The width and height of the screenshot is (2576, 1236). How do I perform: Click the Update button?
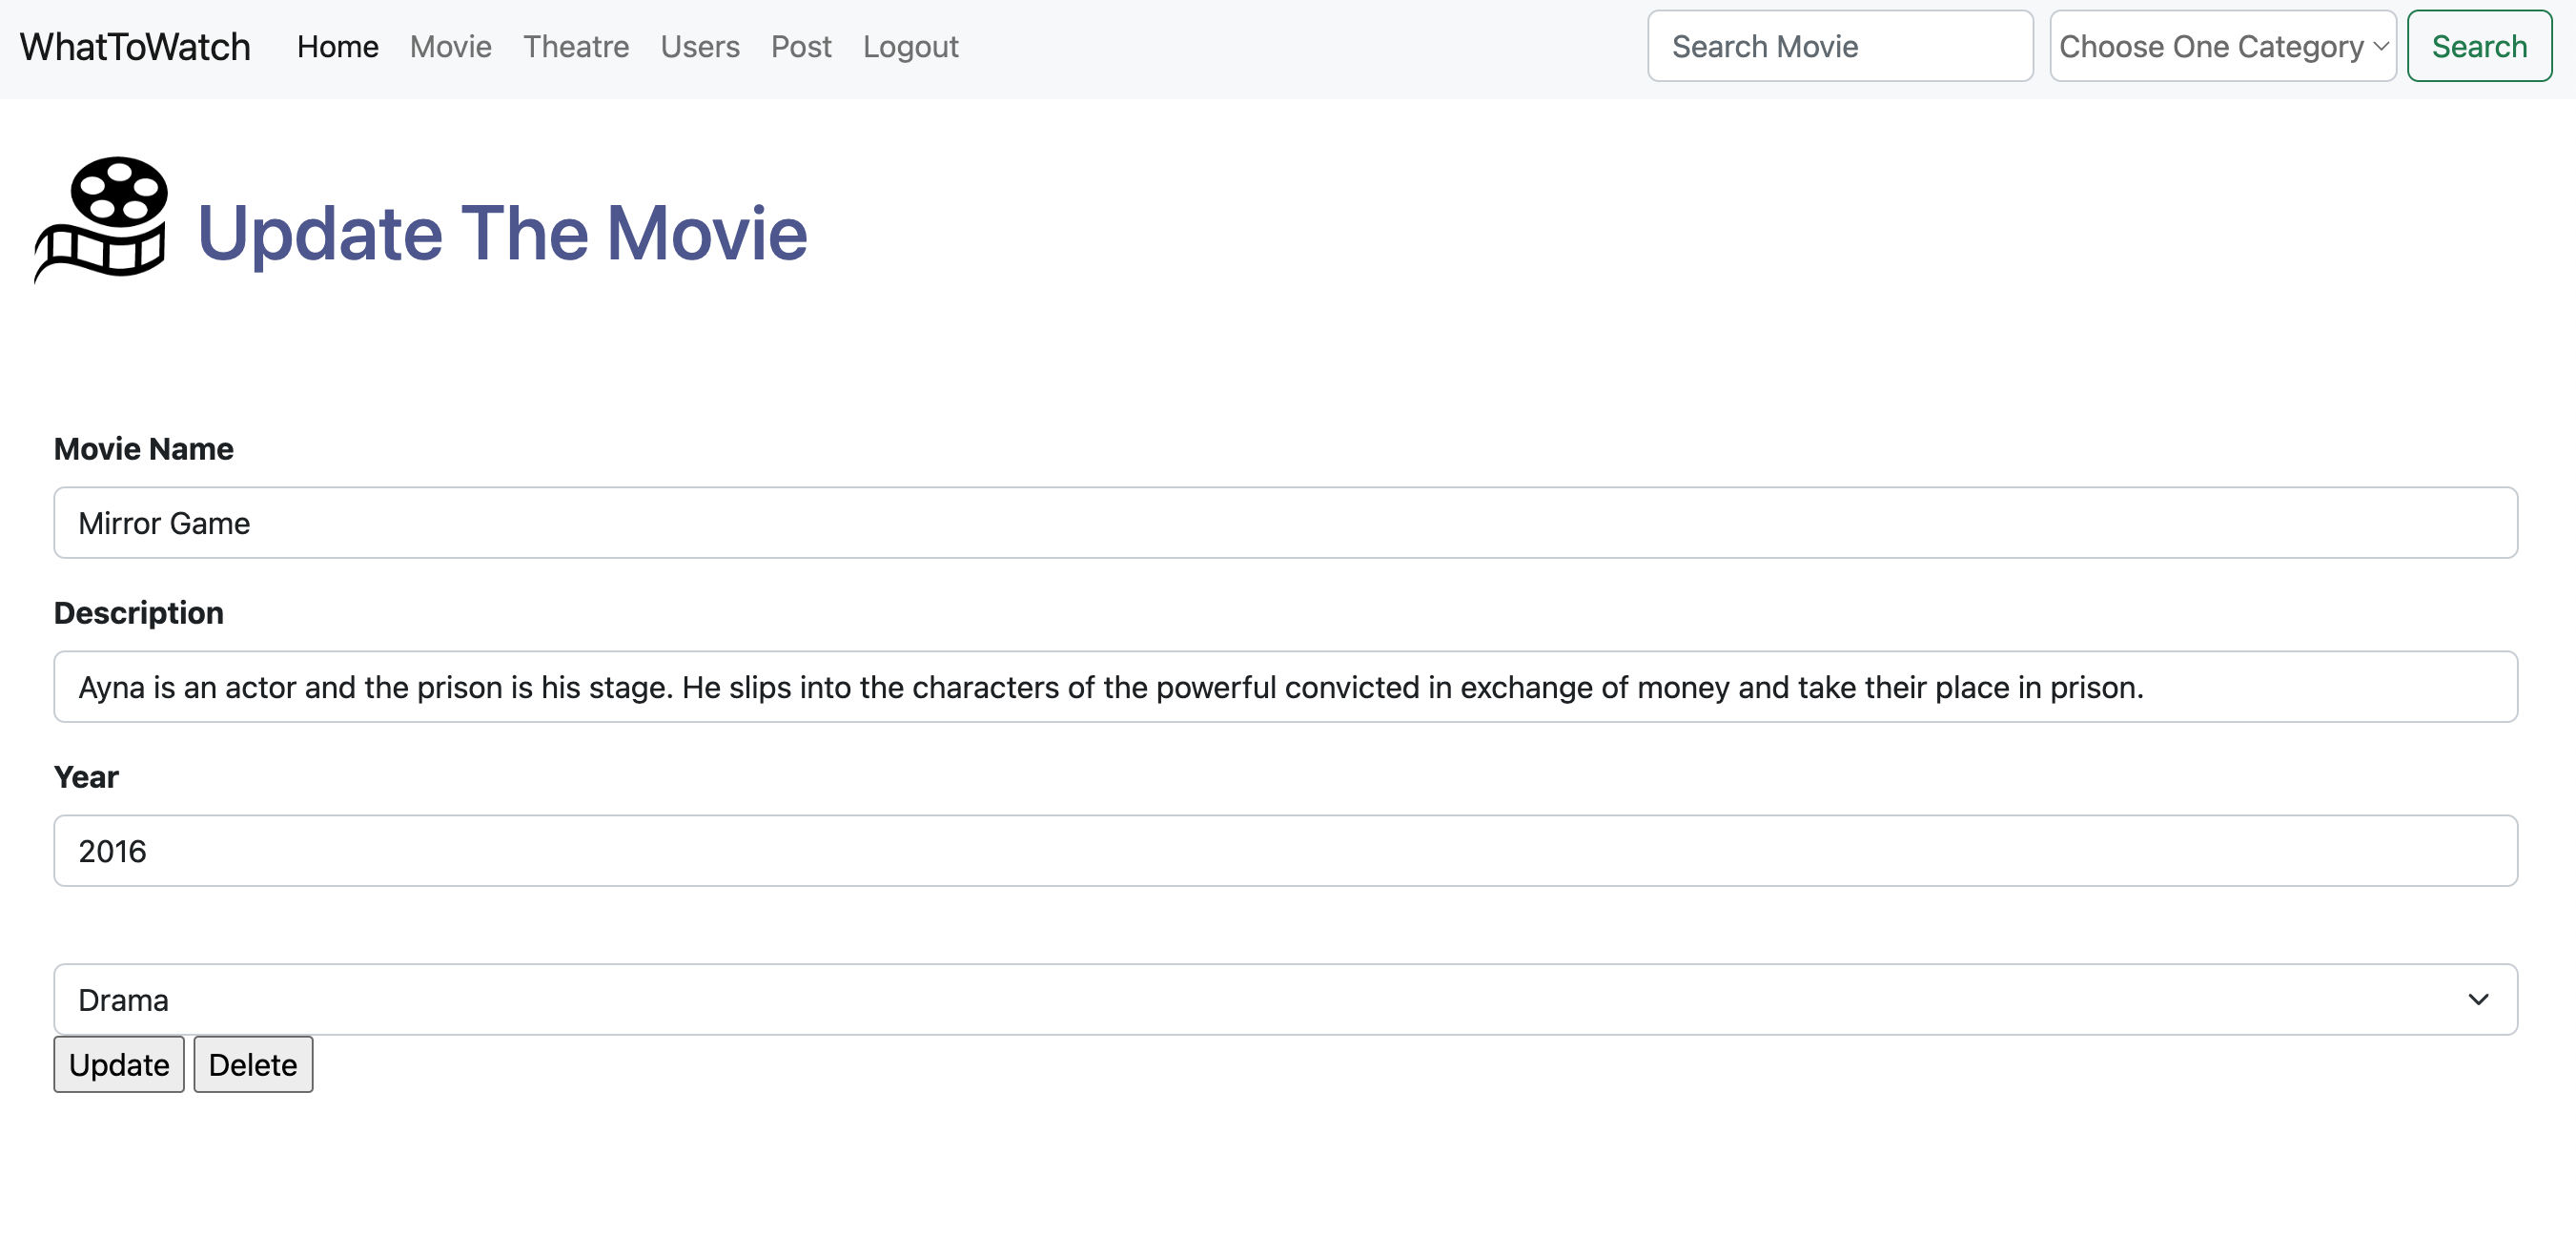coord(119,1065)
